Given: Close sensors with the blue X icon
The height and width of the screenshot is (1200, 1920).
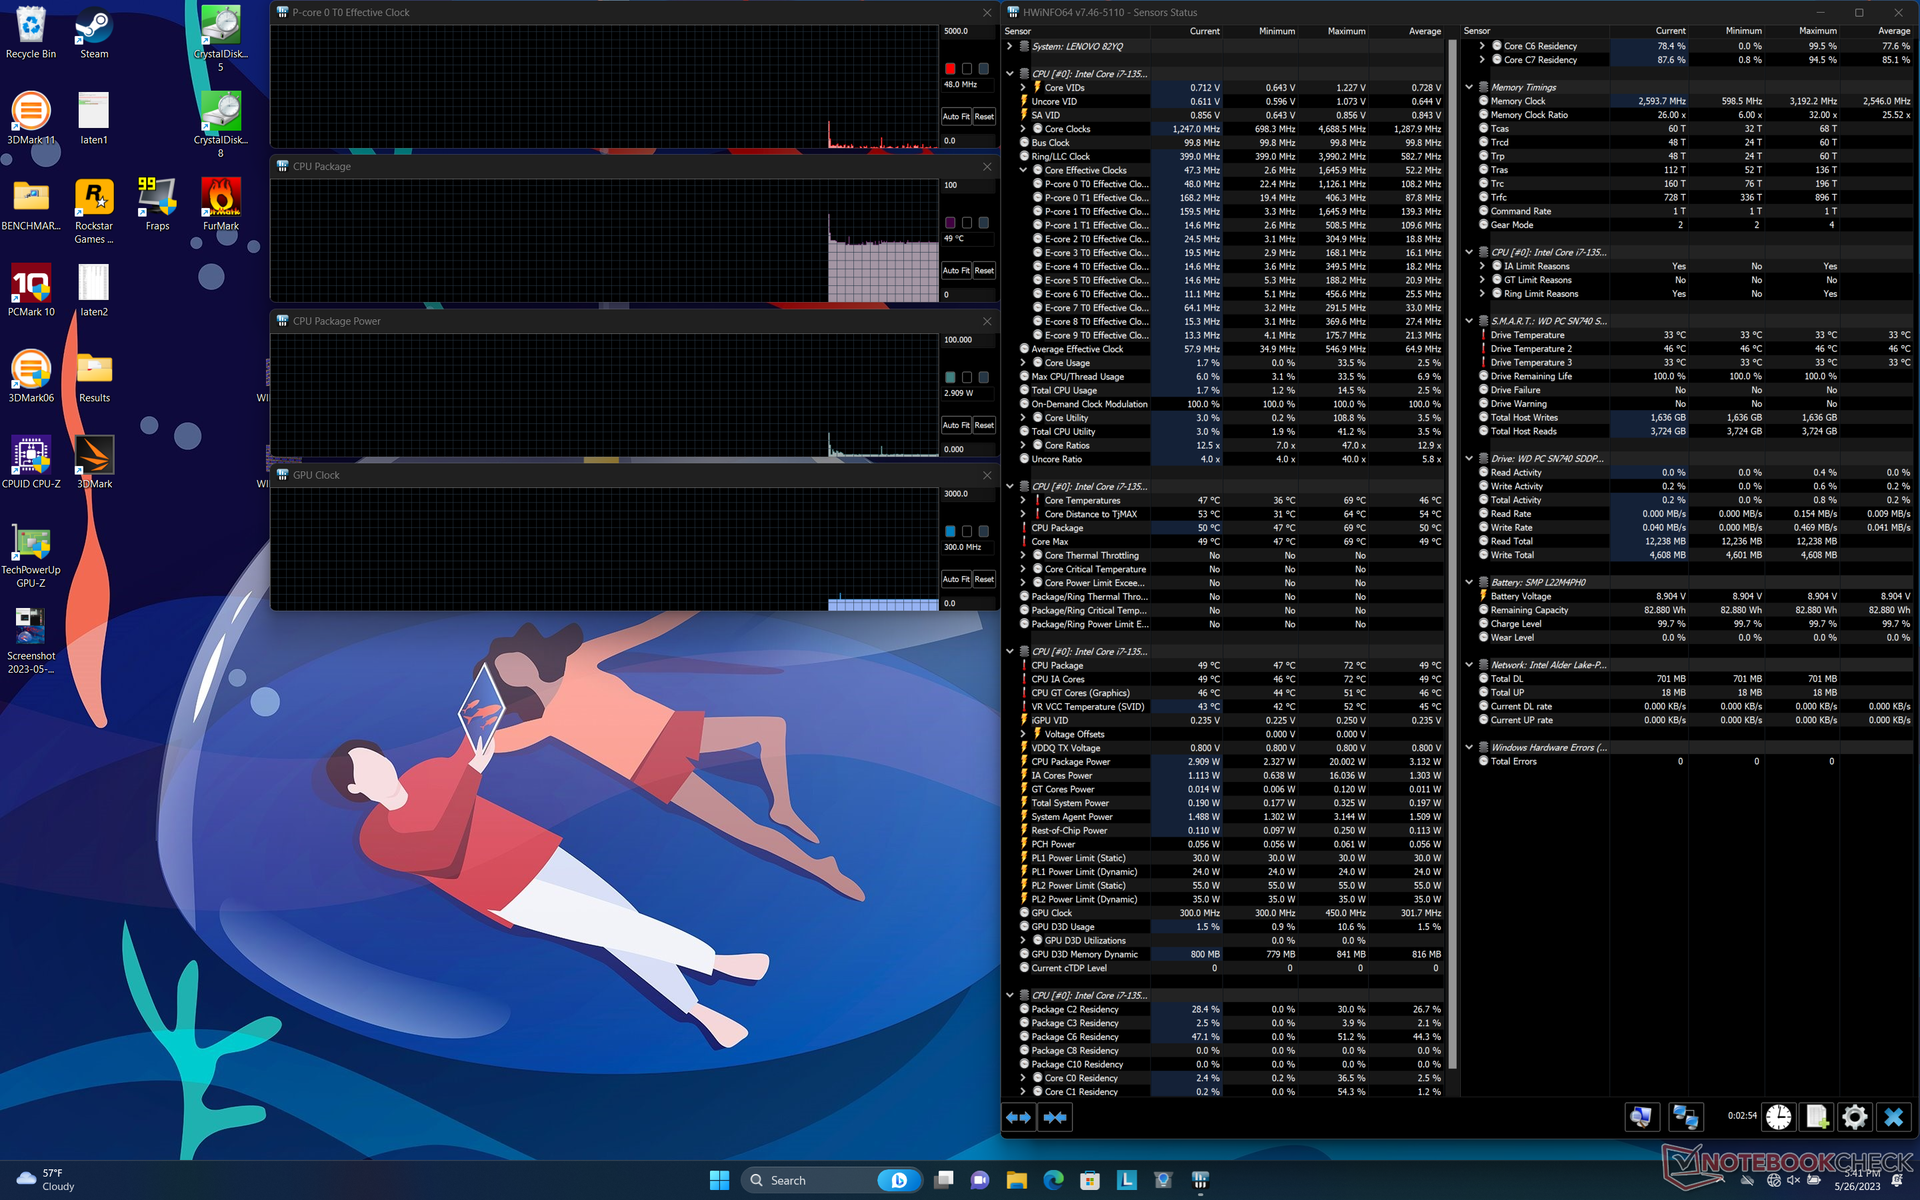Looking at the screenshot, I should [1893, 1117].
